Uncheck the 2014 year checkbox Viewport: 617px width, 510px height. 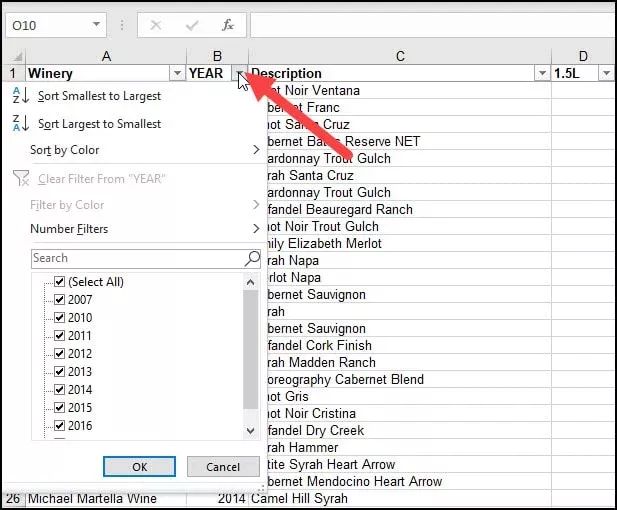pyautogui.click(x=59, y=390)
